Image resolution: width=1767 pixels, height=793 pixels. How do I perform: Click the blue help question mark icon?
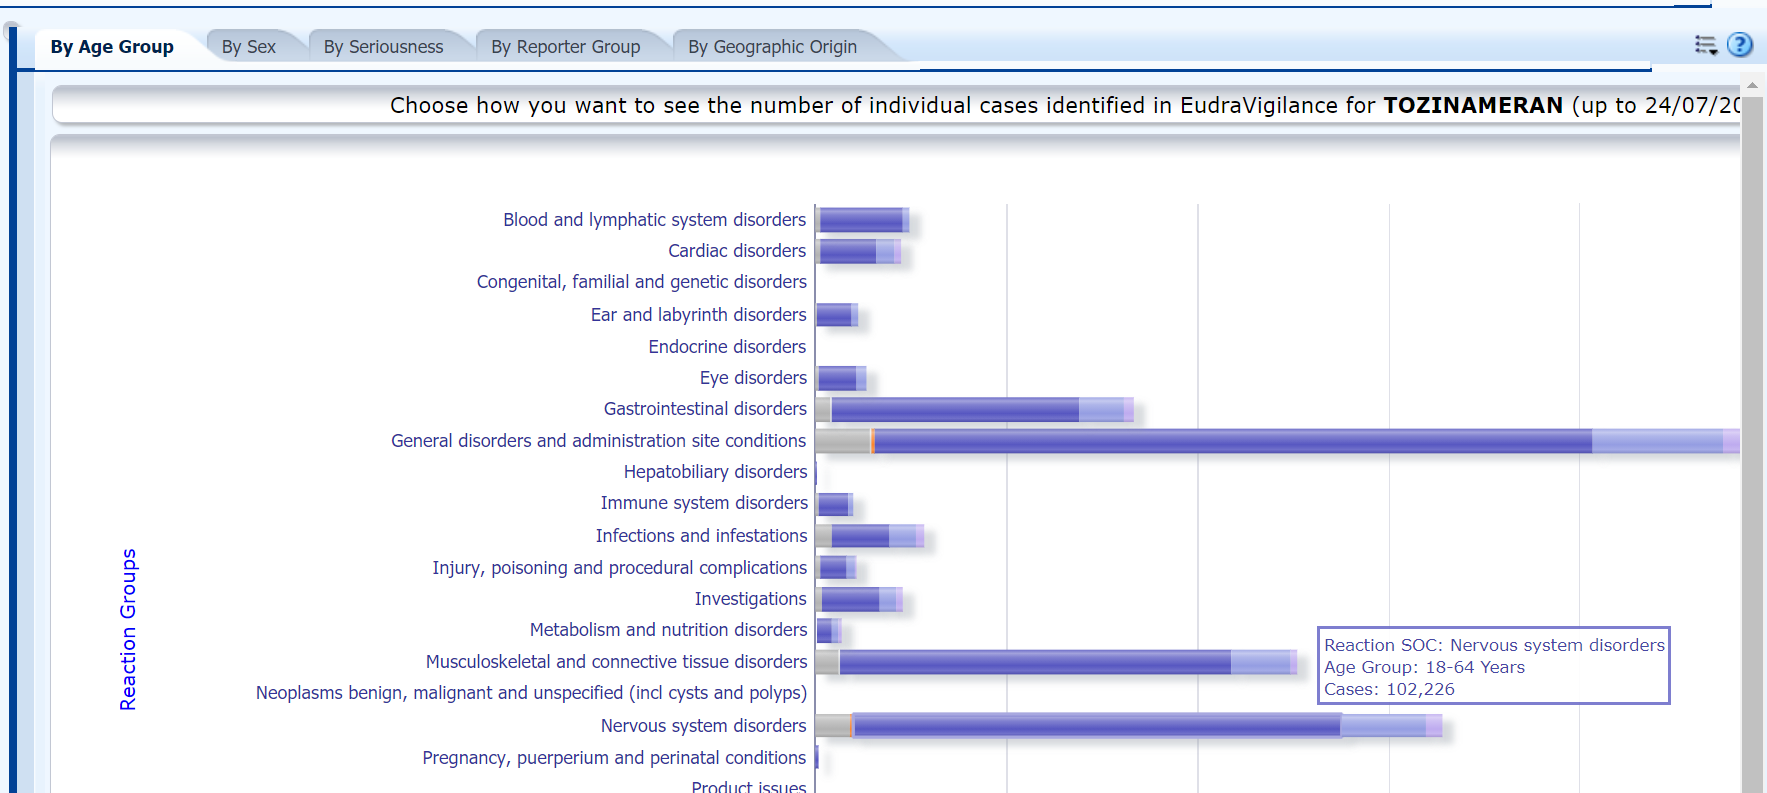(x=1740, y=45)
